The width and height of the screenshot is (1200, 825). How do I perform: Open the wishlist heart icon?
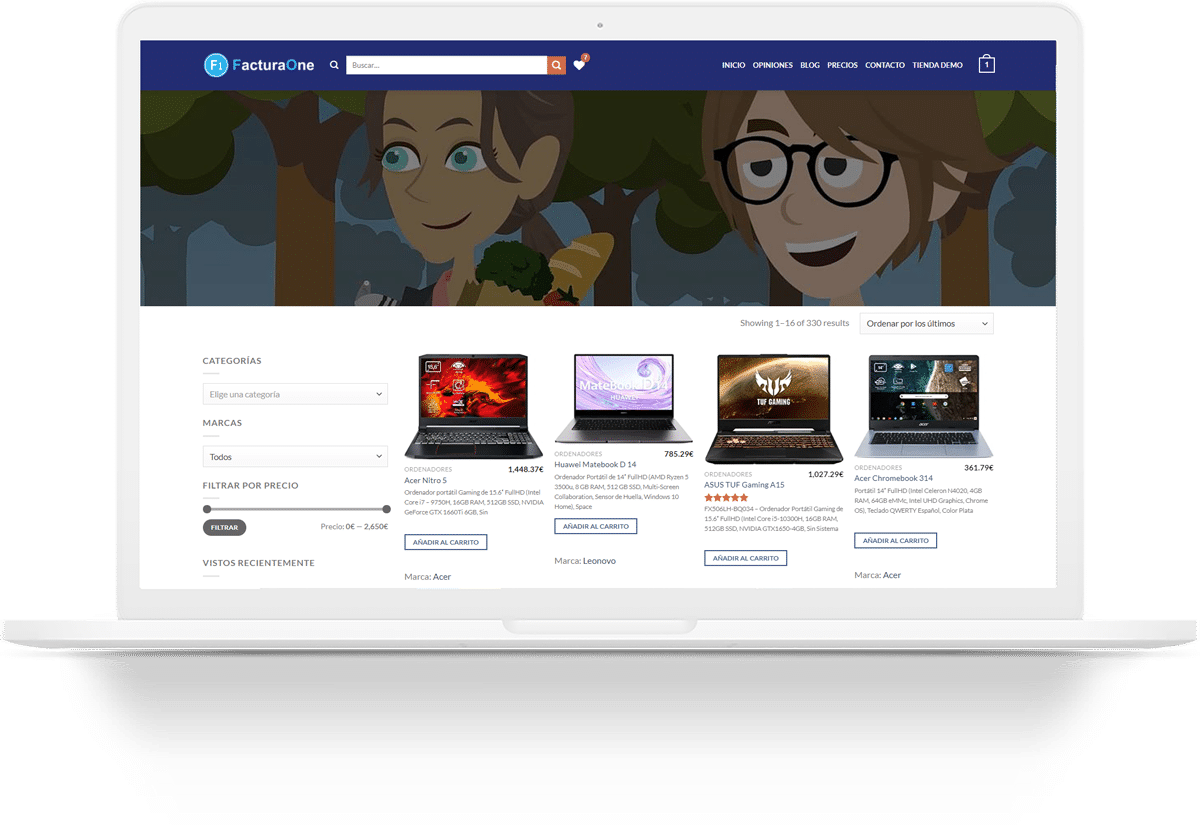point(579,65)
